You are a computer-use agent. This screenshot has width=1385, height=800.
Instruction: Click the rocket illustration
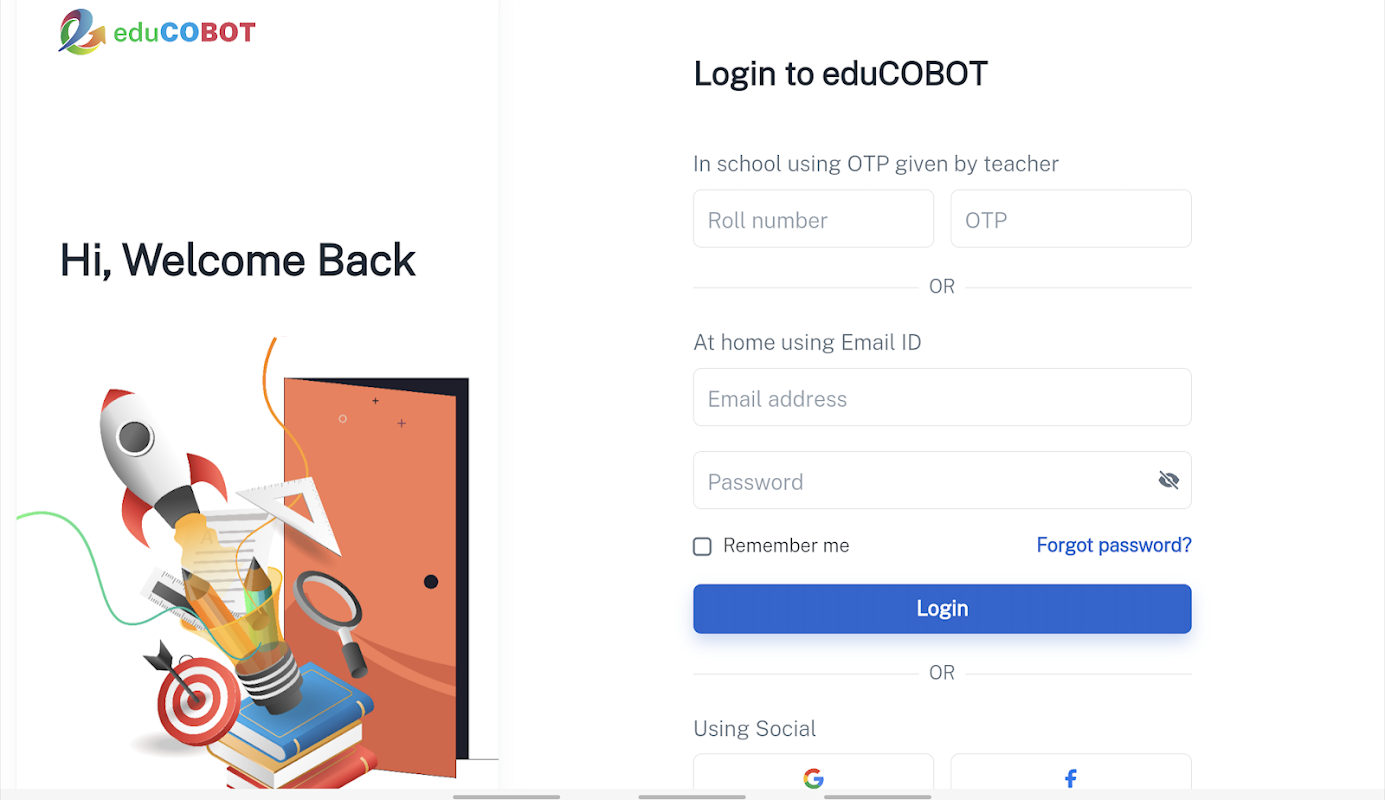[158, 462]
